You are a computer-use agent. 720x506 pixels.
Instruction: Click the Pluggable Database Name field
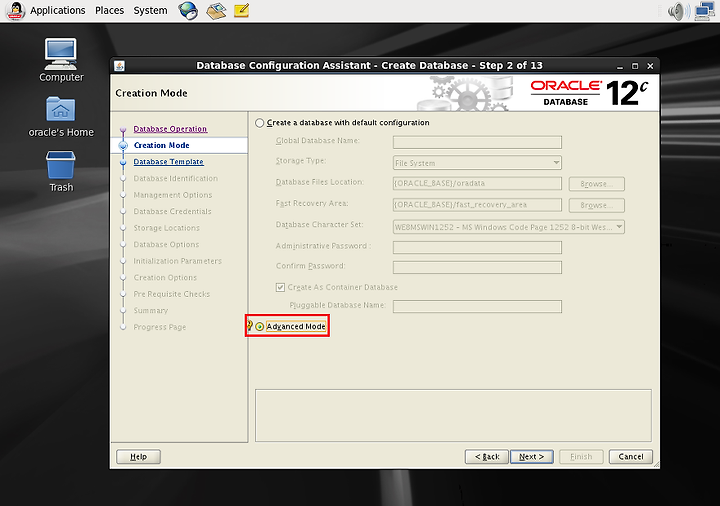click(477, 306)
